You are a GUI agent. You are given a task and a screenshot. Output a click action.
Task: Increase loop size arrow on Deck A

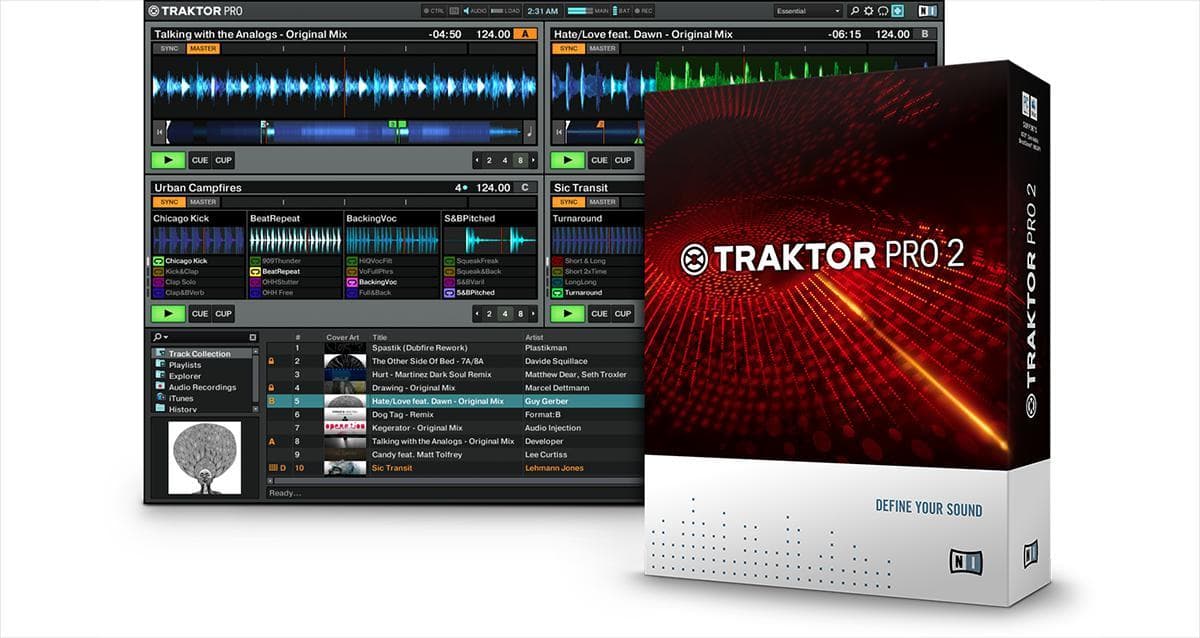click(x=532, y=160)
